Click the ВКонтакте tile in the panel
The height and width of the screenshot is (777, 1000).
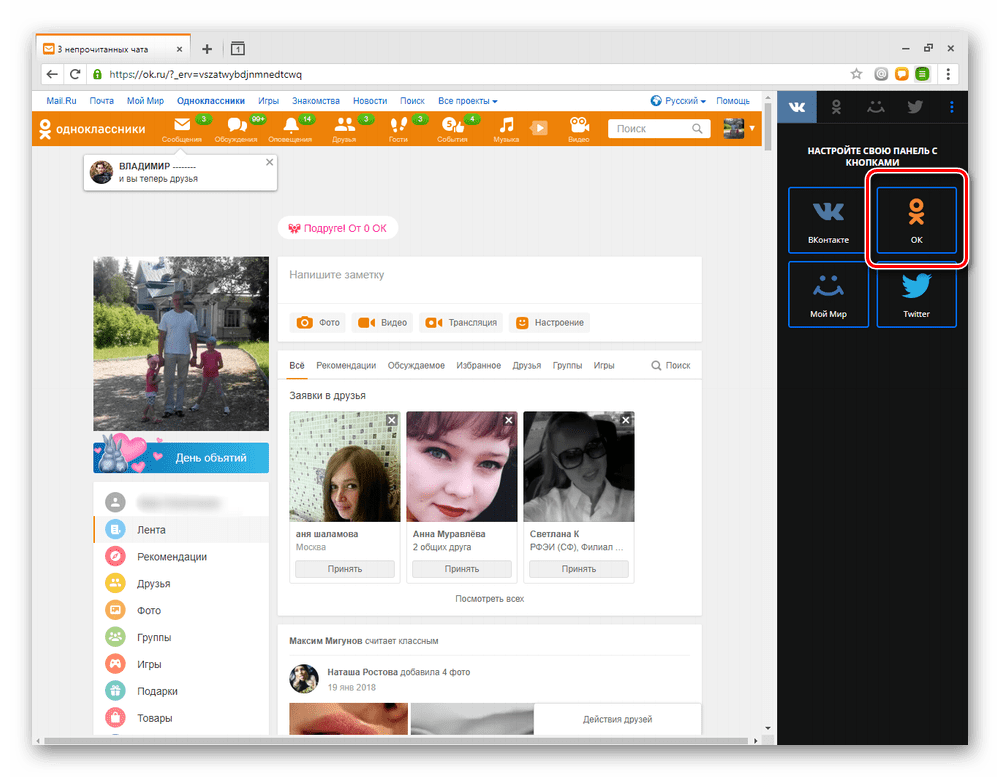[828, 220]
